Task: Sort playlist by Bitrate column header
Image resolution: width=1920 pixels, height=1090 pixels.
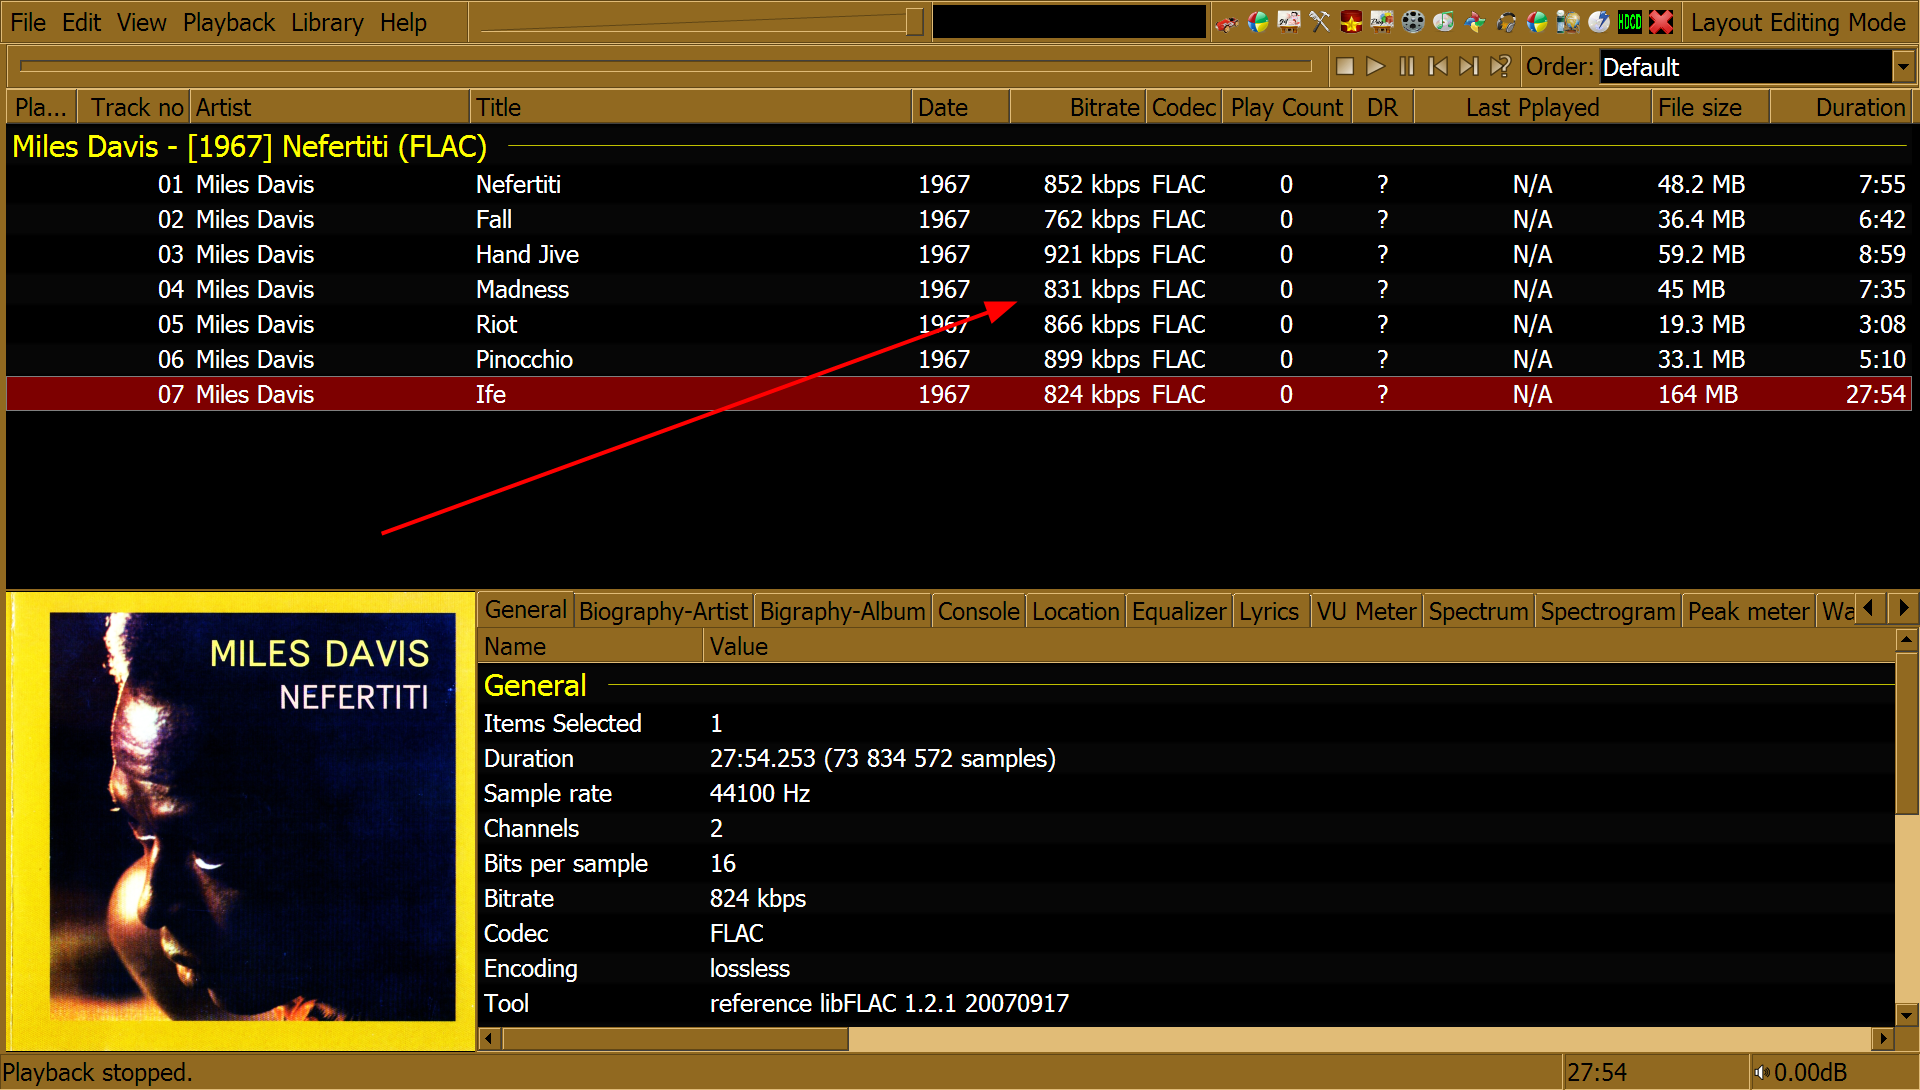Action: pos(1078,107)
